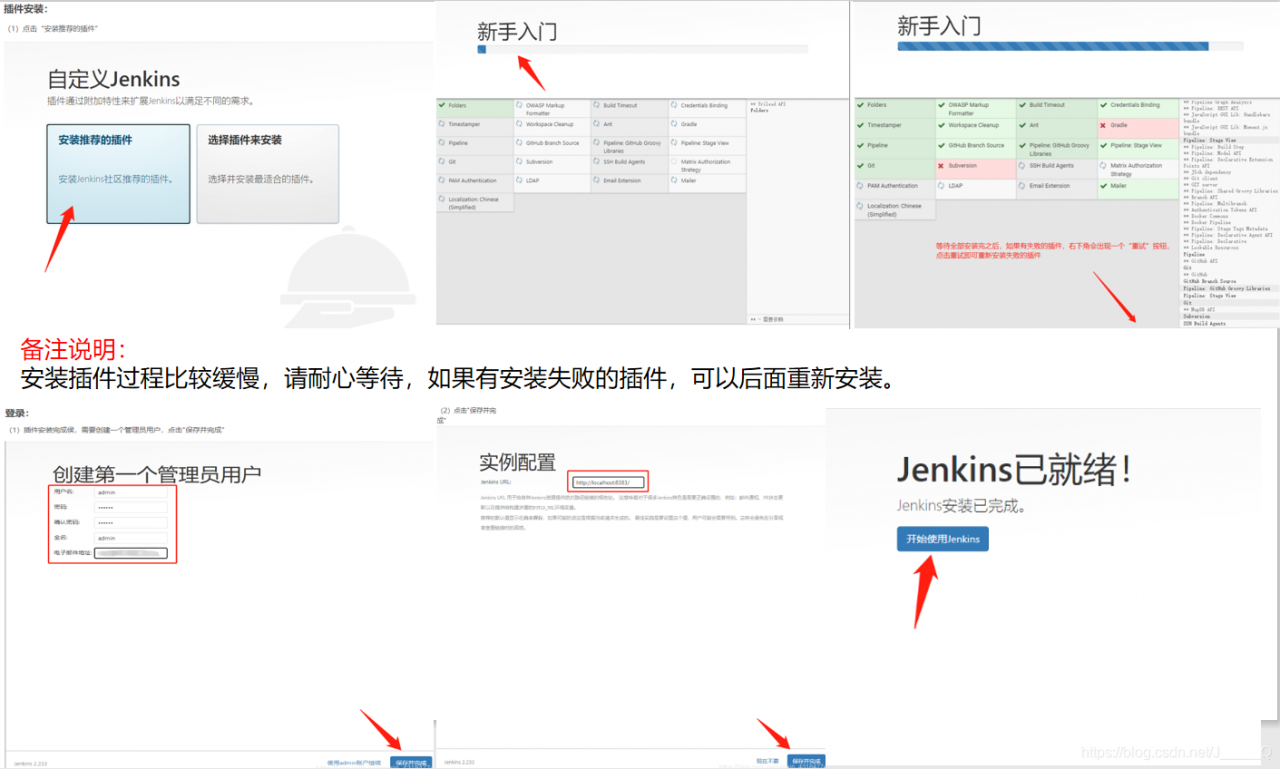Click the green check beside Timestamper
The image size is (1280, 769).
point(861,125)
